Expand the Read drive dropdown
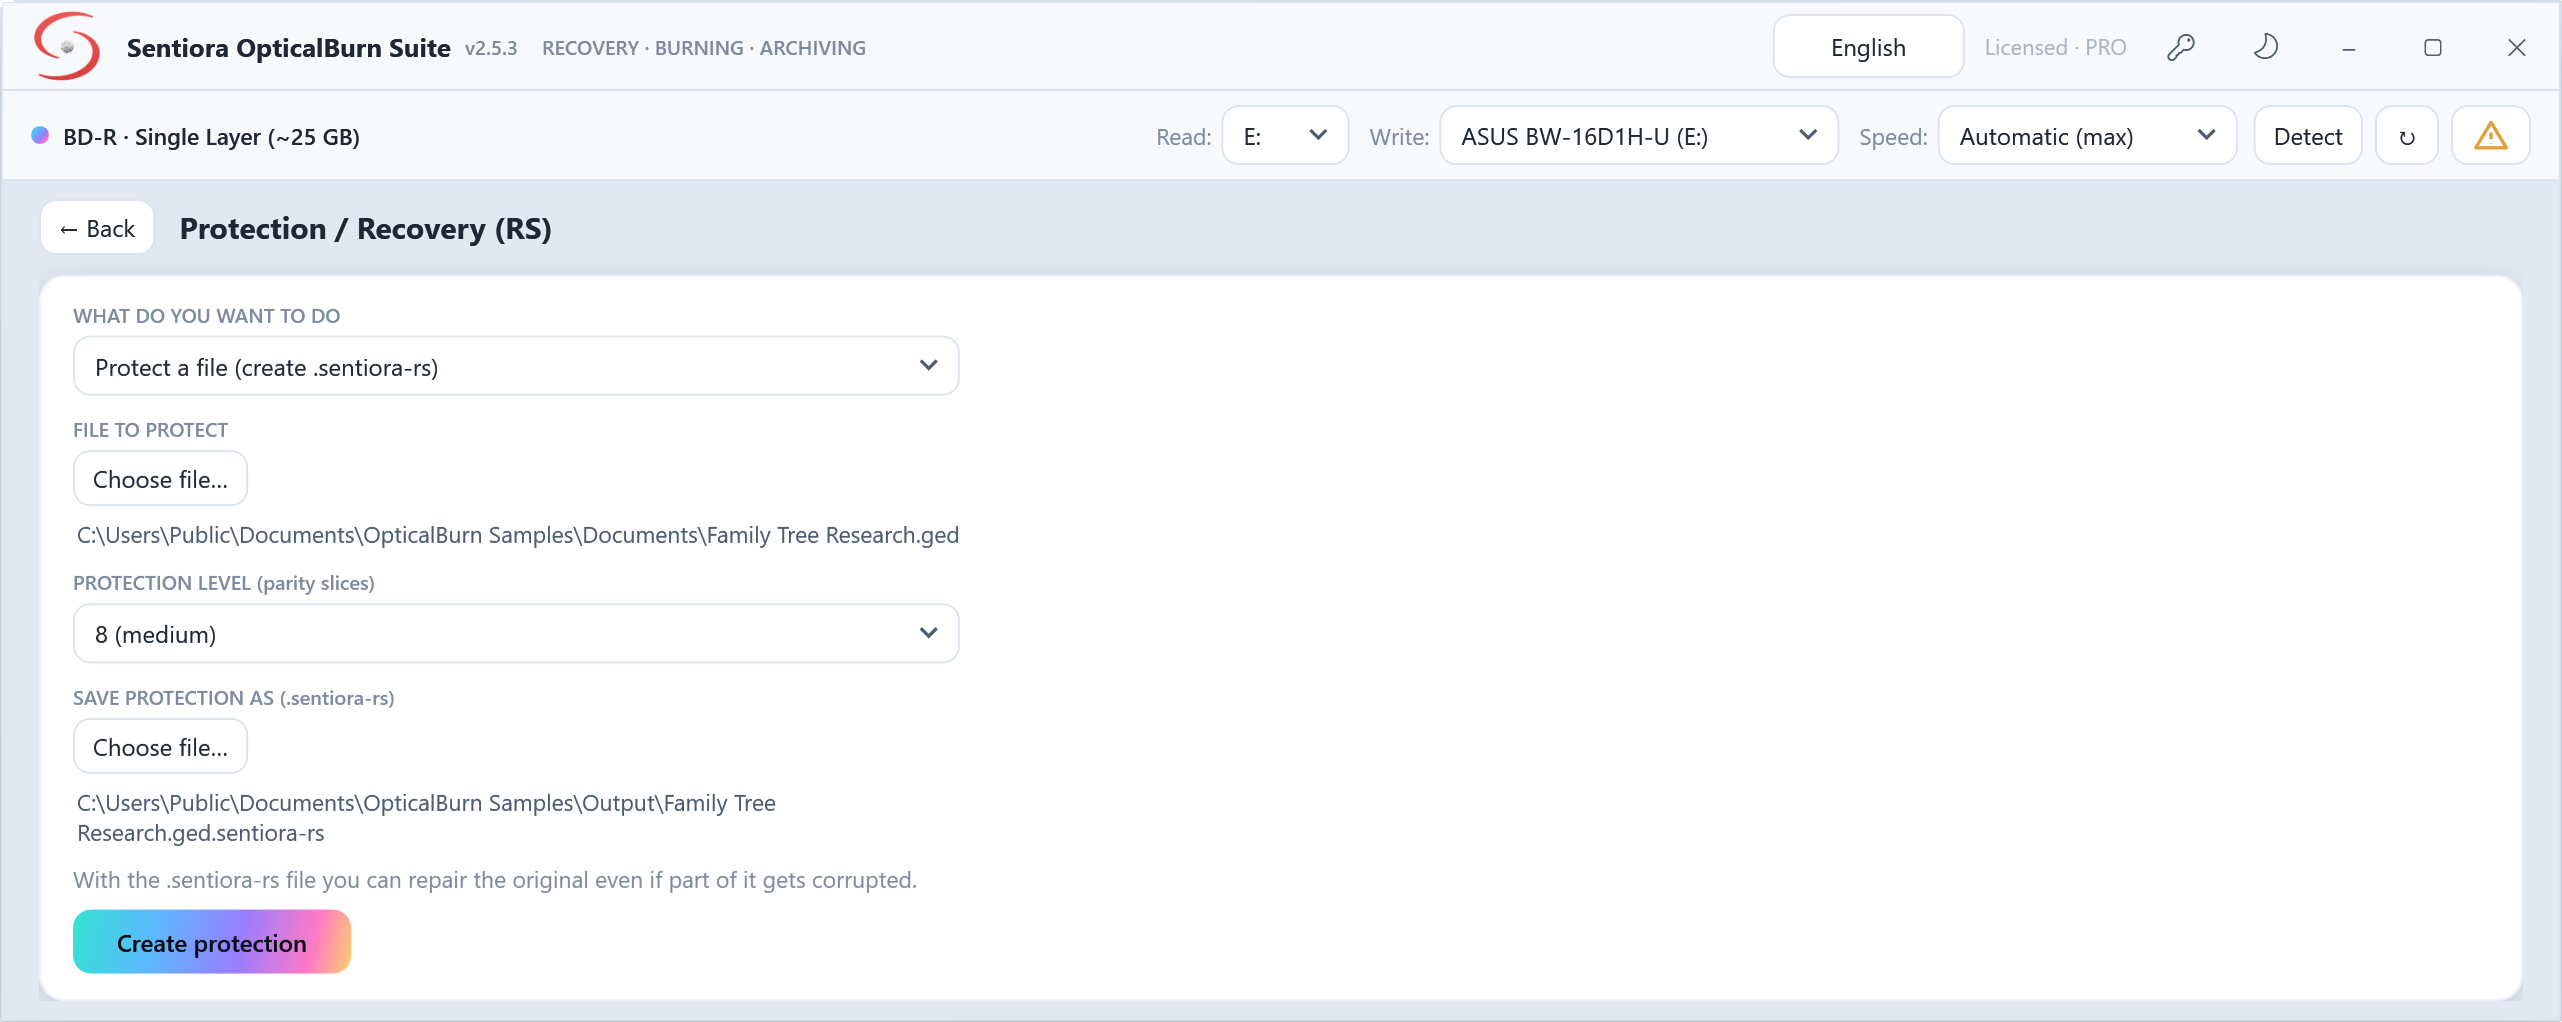The image size is (2562, 1022). pyautogui.click(x=1285, y=136)
